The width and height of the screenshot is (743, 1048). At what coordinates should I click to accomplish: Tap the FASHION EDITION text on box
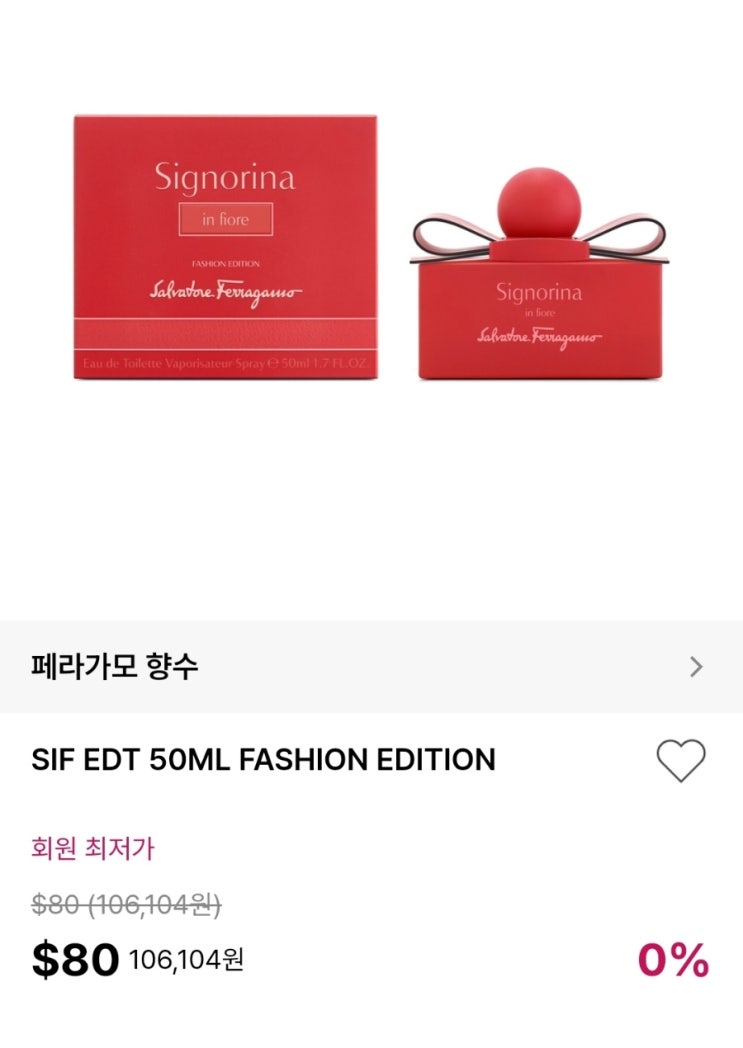point(226,264)
